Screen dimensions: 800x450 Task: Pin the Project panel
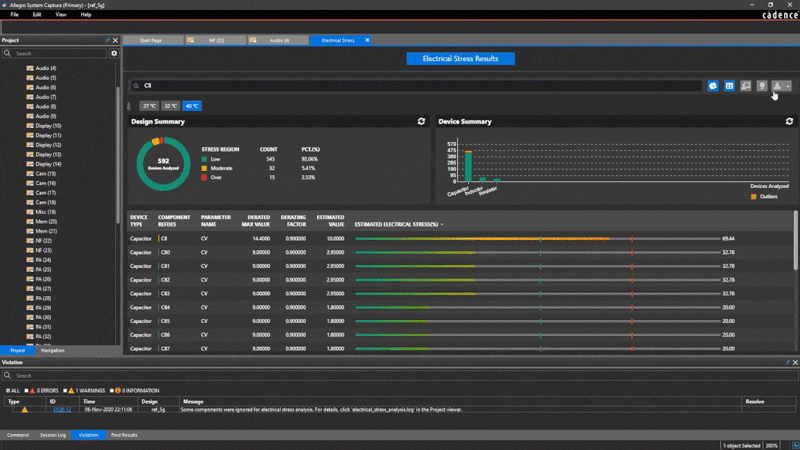coord(107,40)
